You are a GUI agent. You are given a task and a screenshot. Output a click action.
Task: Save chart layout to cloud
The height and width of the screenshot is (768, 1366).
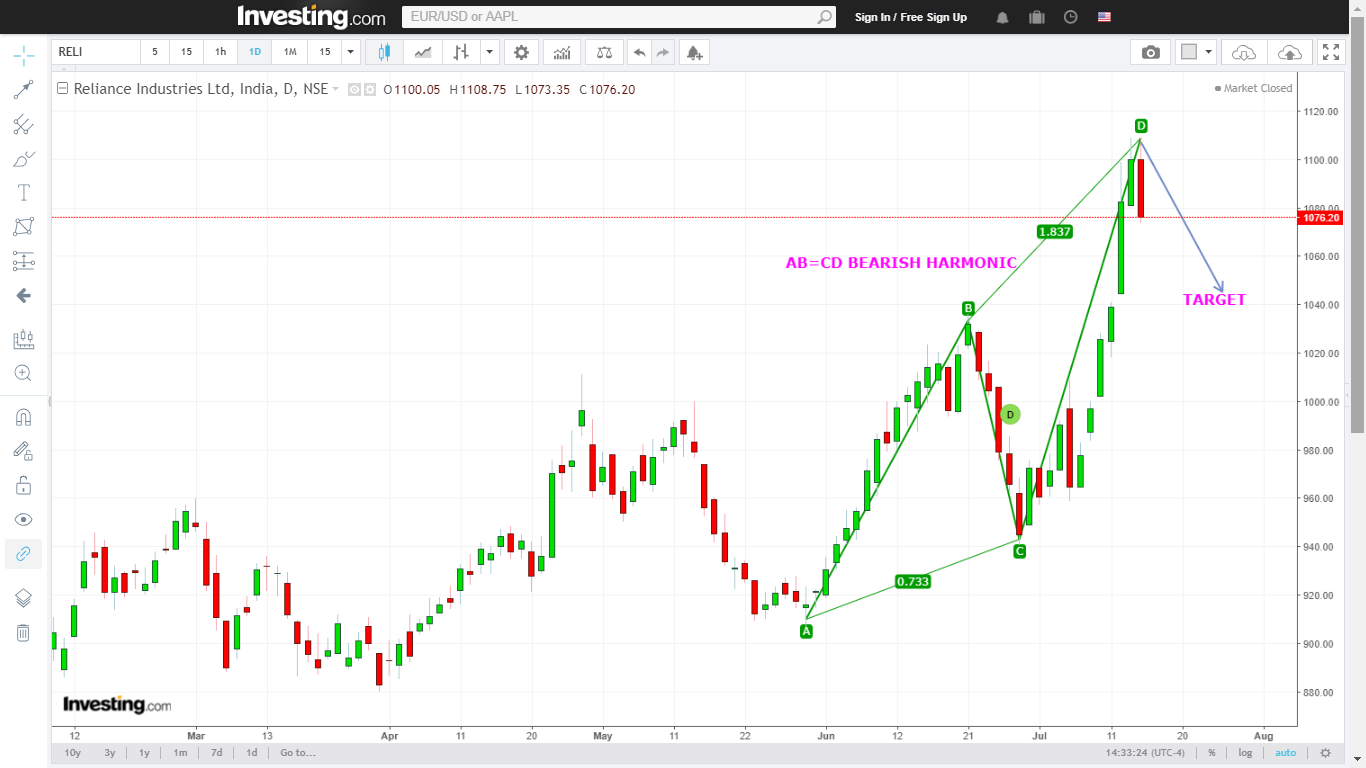point(1290,52)
